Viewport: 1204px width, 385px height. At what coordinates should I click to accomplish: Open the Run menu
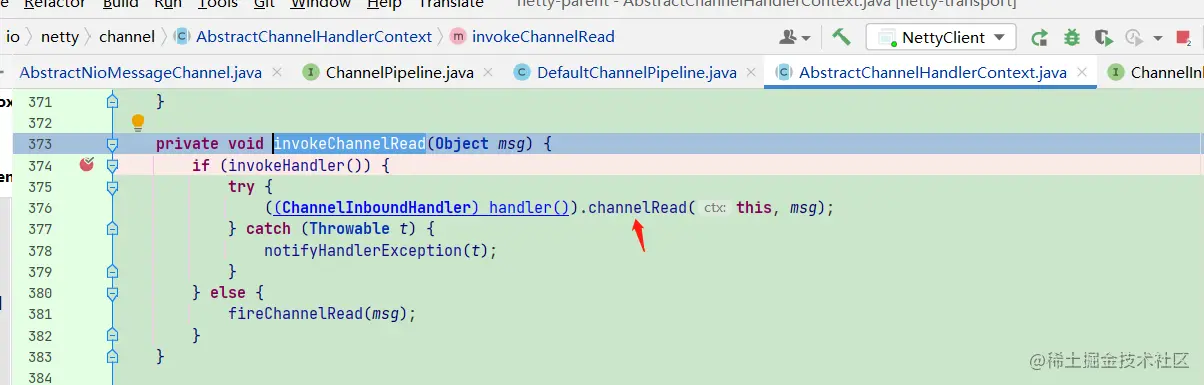click(x=168, y=4)
